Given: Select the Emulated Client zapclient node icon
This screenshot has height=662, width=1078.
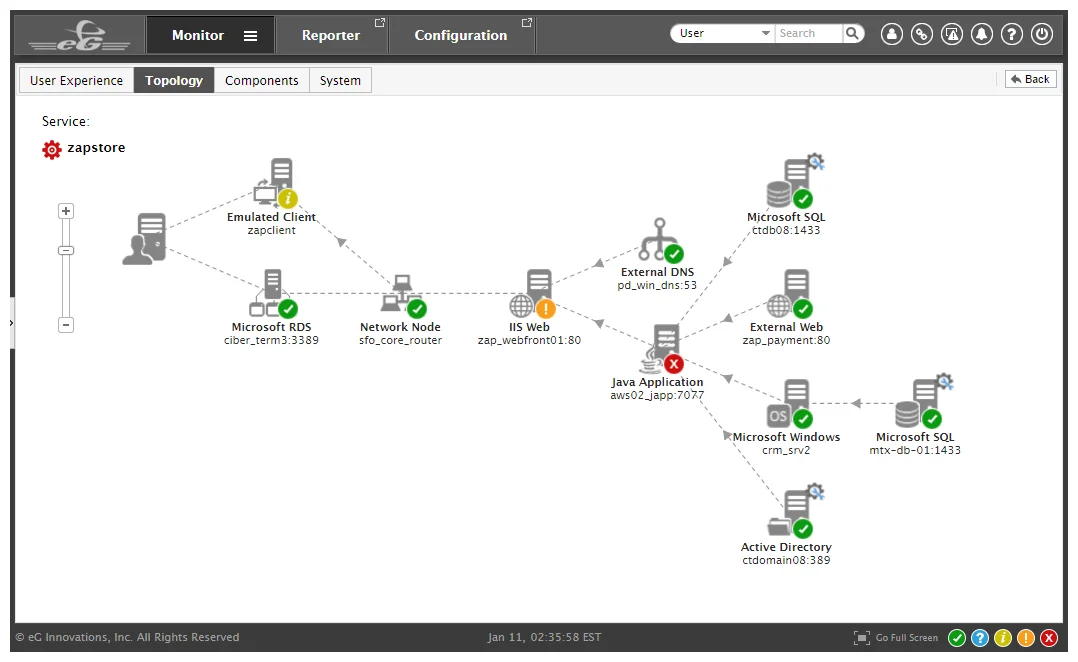Looking at the screenshot, I should click(x=275, y=183).
